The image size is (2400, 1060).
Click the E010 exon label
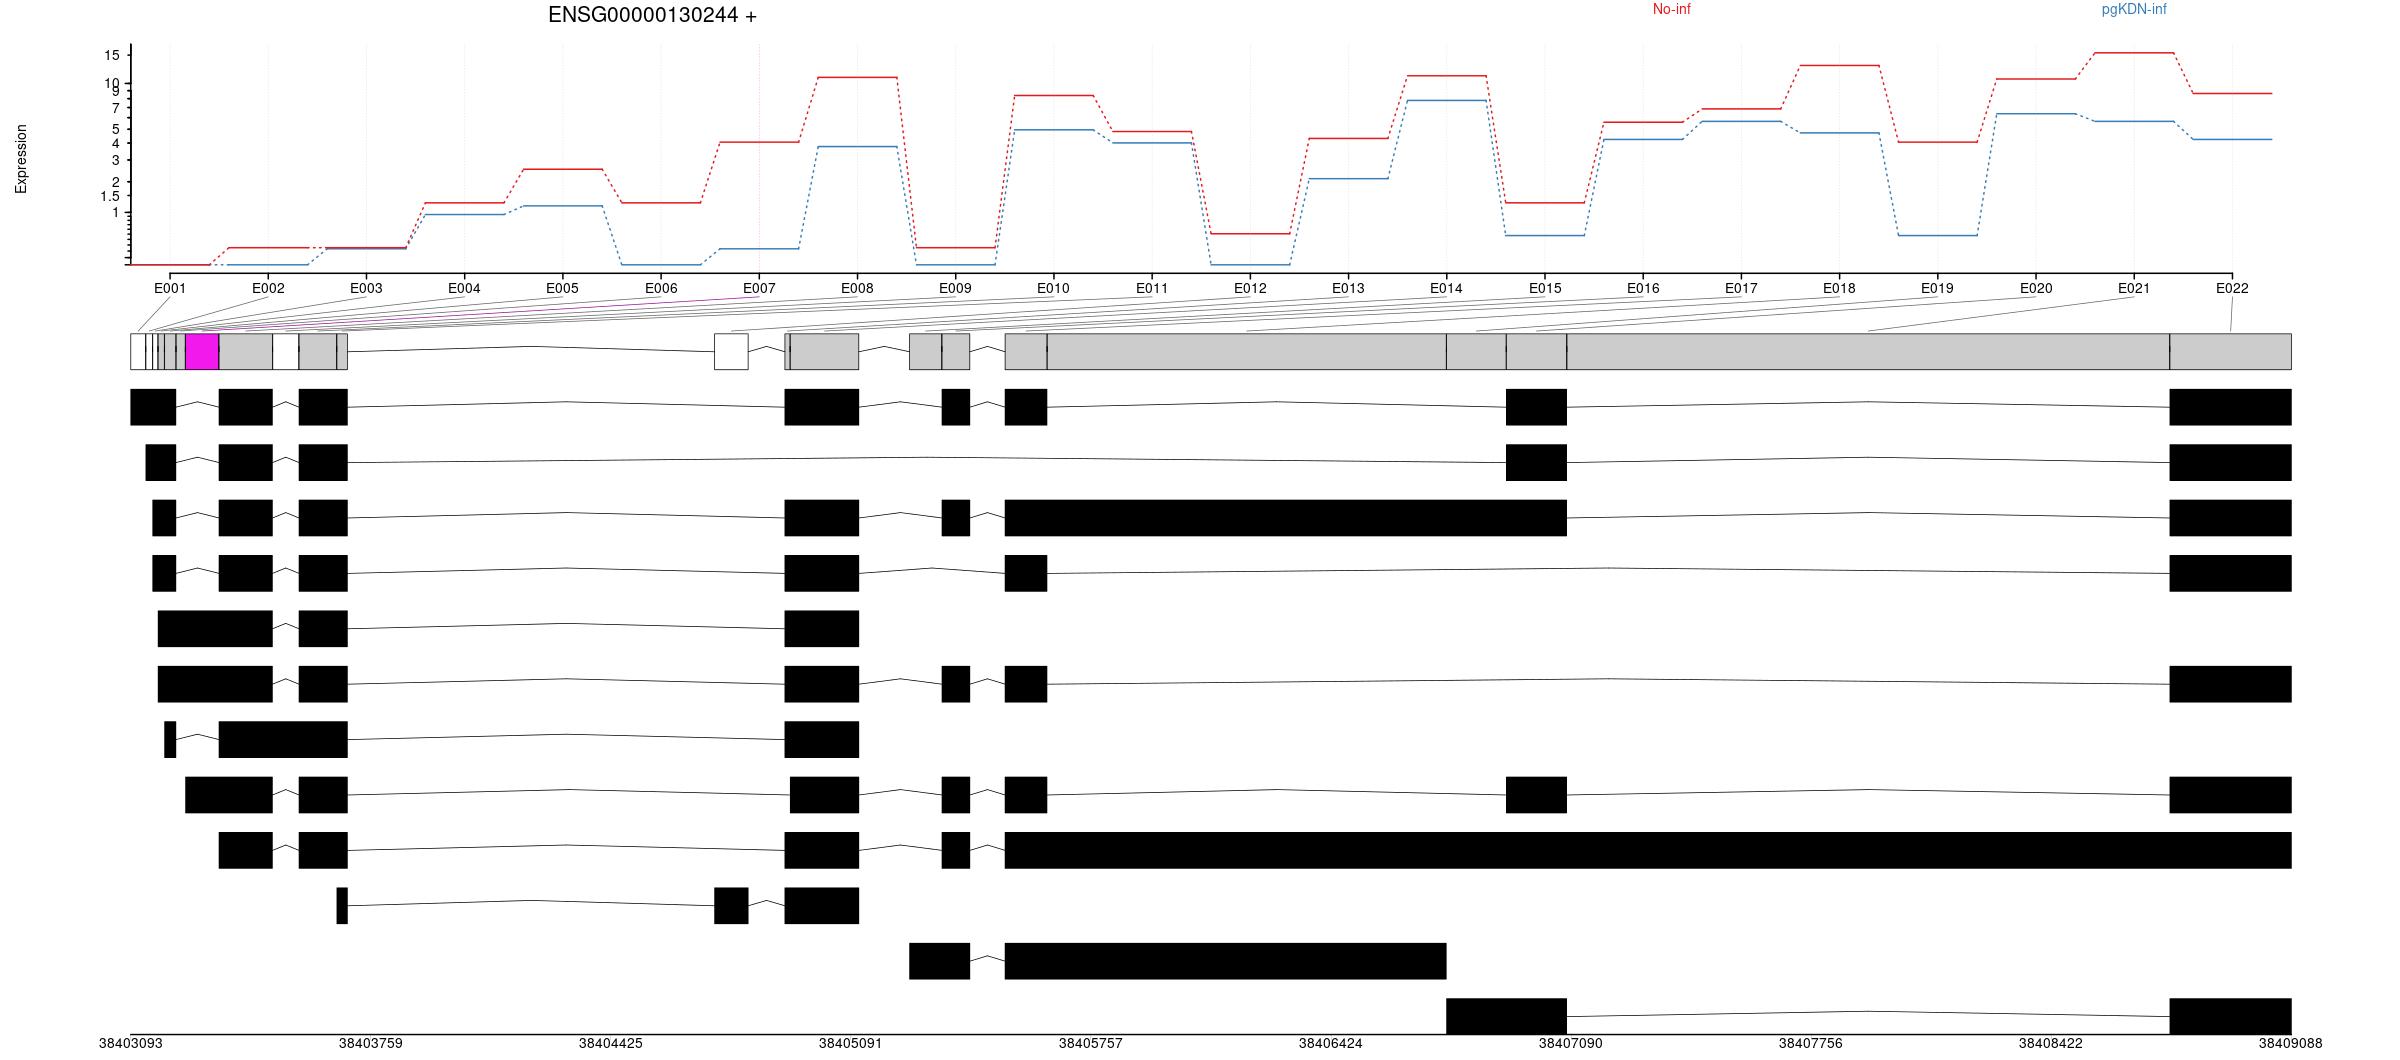coord(1053,288)
